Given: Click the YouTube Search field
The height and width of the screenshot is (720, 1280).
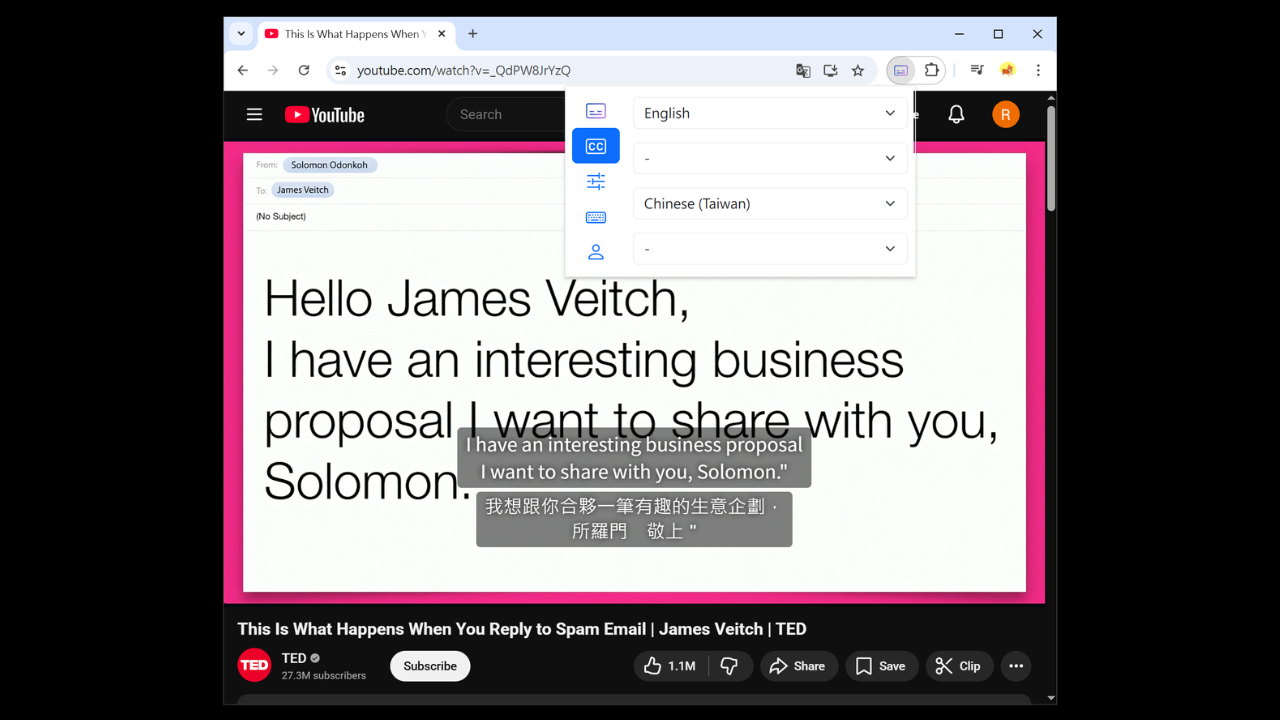Looking at the screenshot, I should pyautogui.click(x=507, y=115).
